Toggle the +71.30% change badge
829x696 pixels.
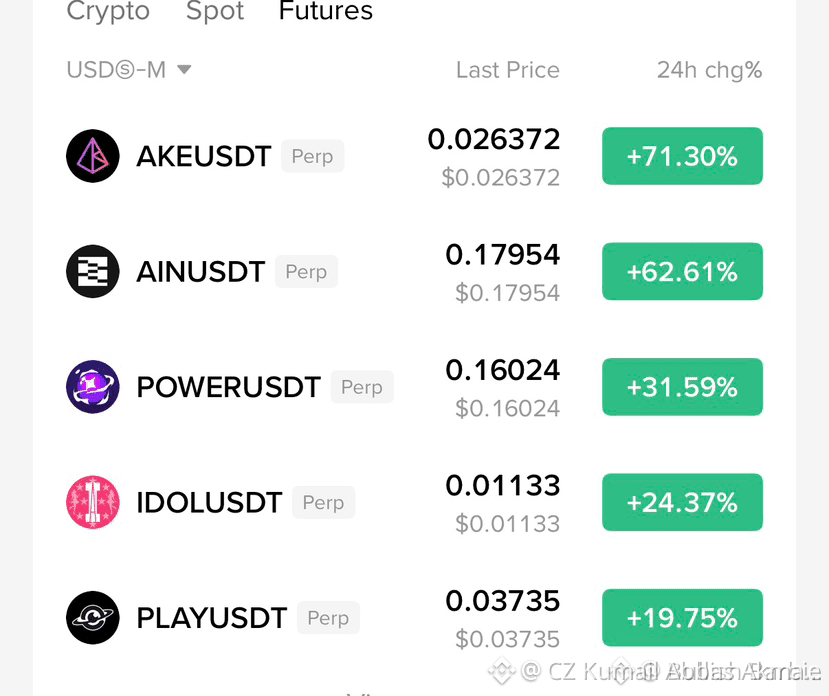coord(682,156)
